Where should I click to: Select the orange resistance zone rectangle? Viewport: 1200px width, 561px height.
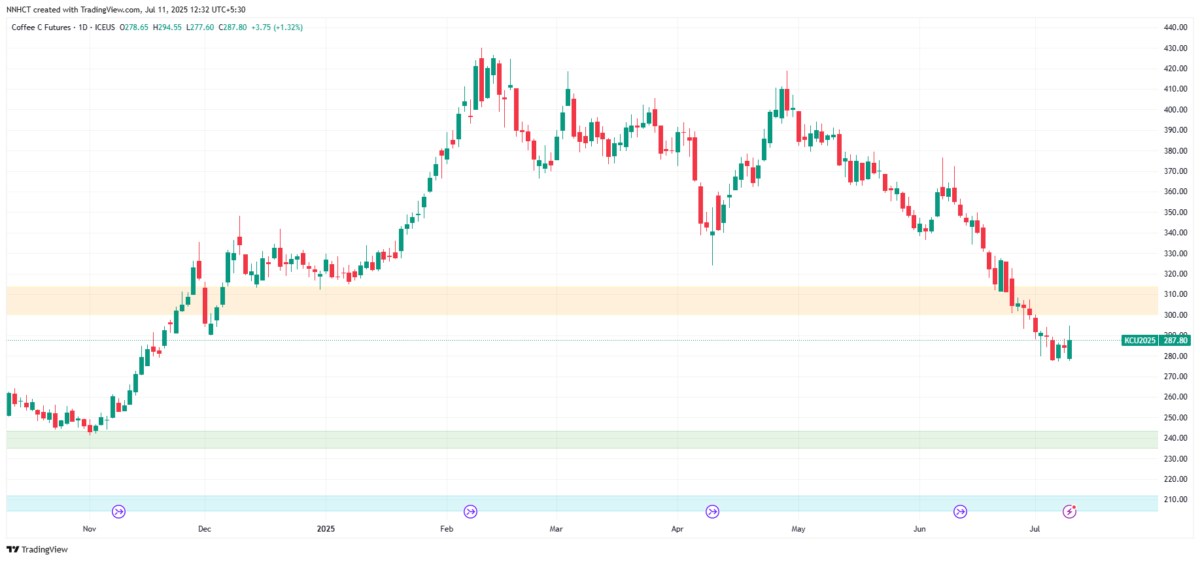point(500,301)
